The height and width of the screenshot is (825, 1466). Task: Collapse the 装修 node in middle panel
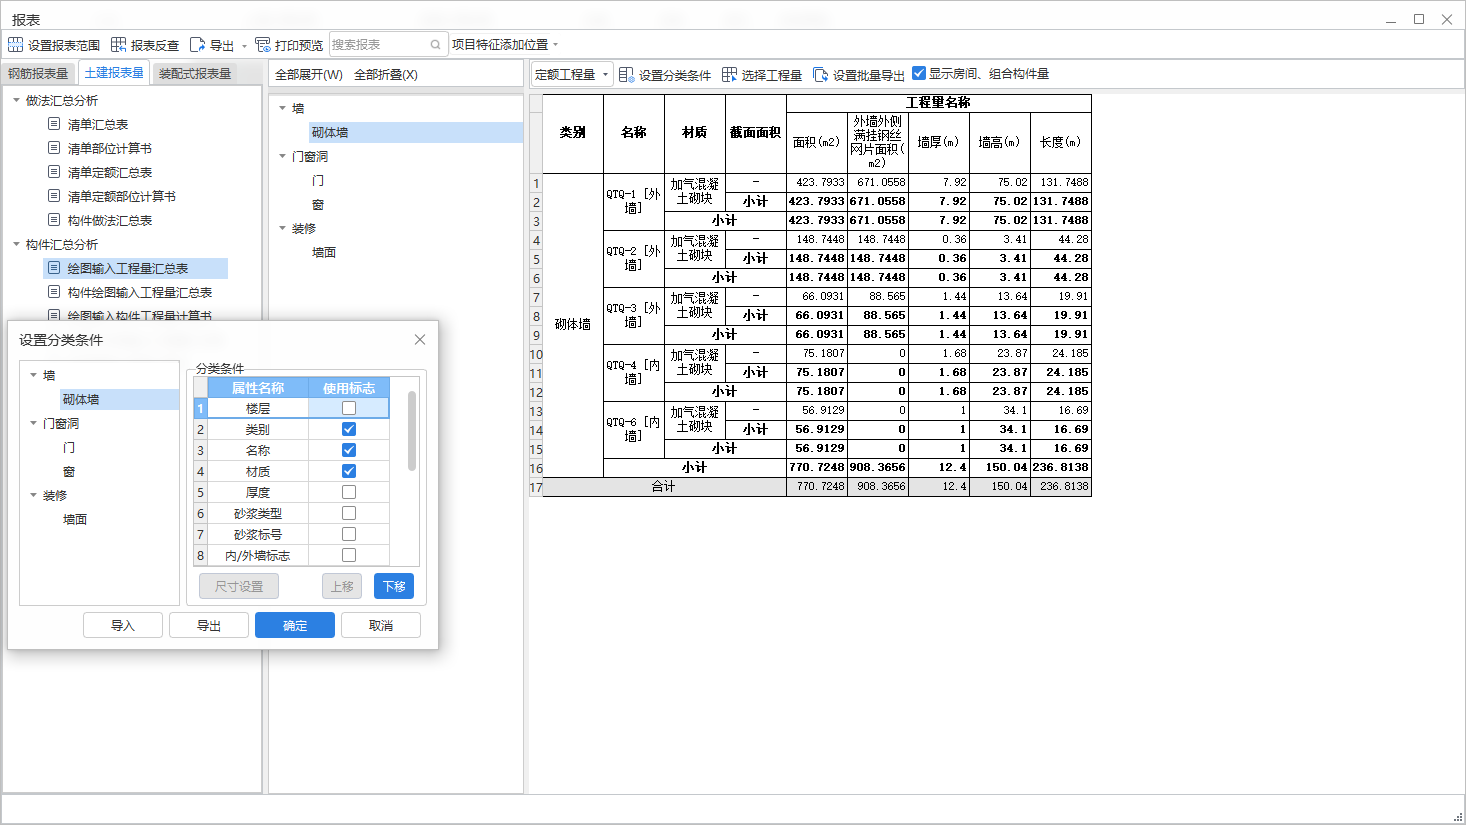(282, 228)
